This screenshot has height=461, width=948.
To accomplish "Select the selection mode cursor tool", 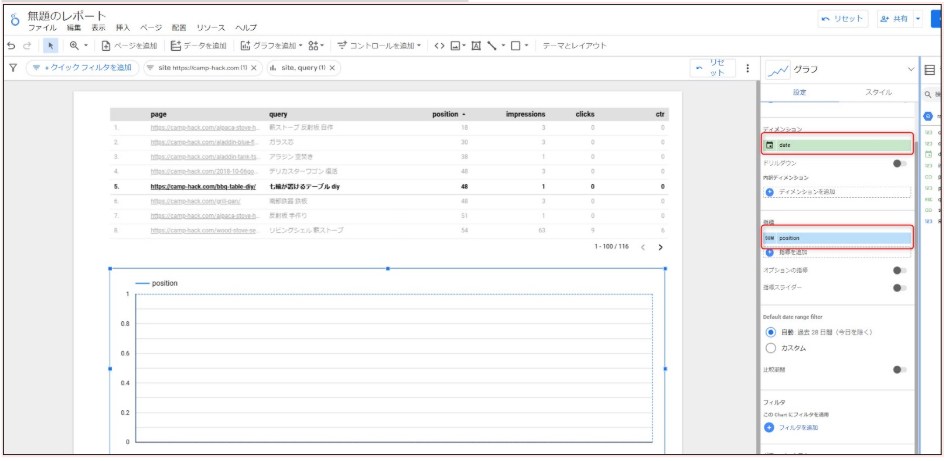I will [51, 45].
